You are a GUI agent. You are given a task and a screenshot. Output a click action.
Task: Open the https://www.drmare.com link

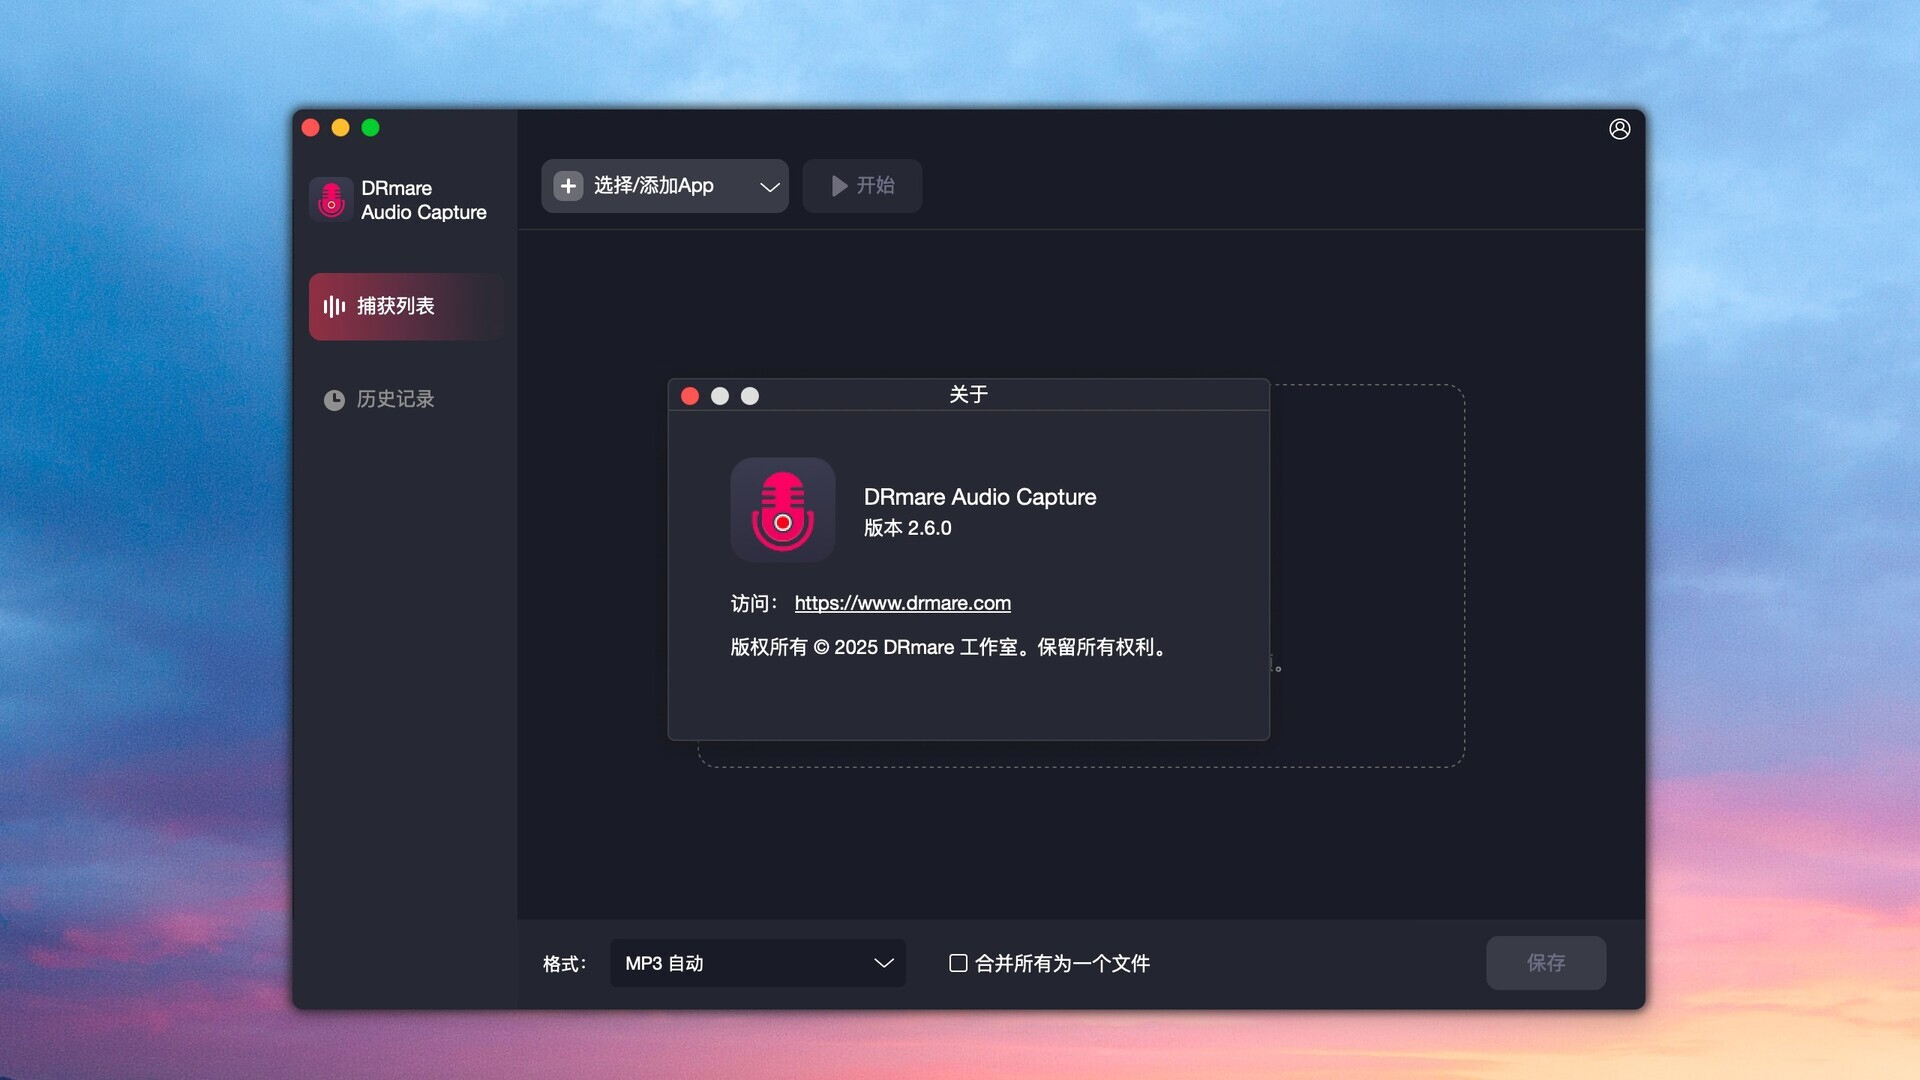click(902, 603)
